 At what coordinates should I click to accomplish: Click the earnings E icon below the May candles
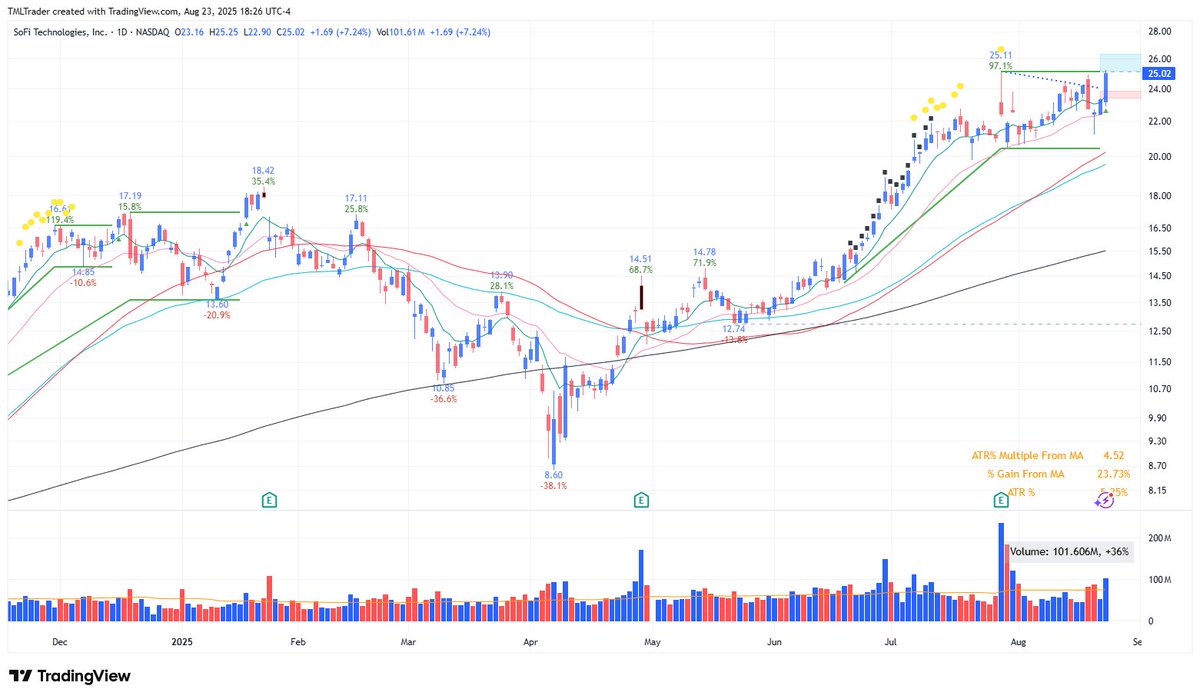[640, 498]
